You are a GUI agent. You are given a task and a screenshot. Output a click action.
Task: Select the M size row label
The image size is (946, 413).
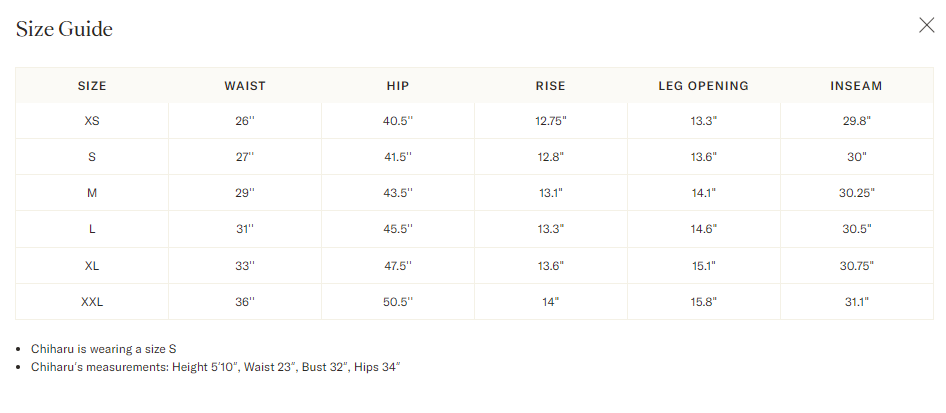pos(92,193)
